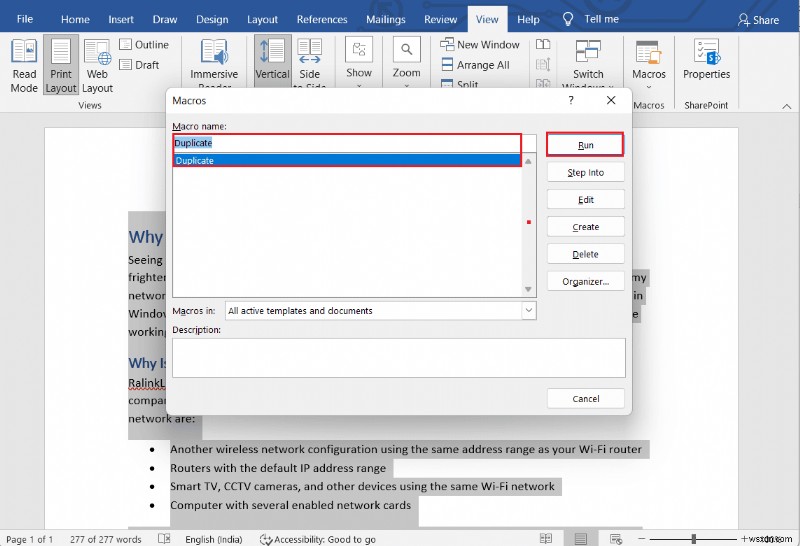Click the Page 1 of 1 status
This screenshot has height=546, width=800.
[x=30, y=539]
